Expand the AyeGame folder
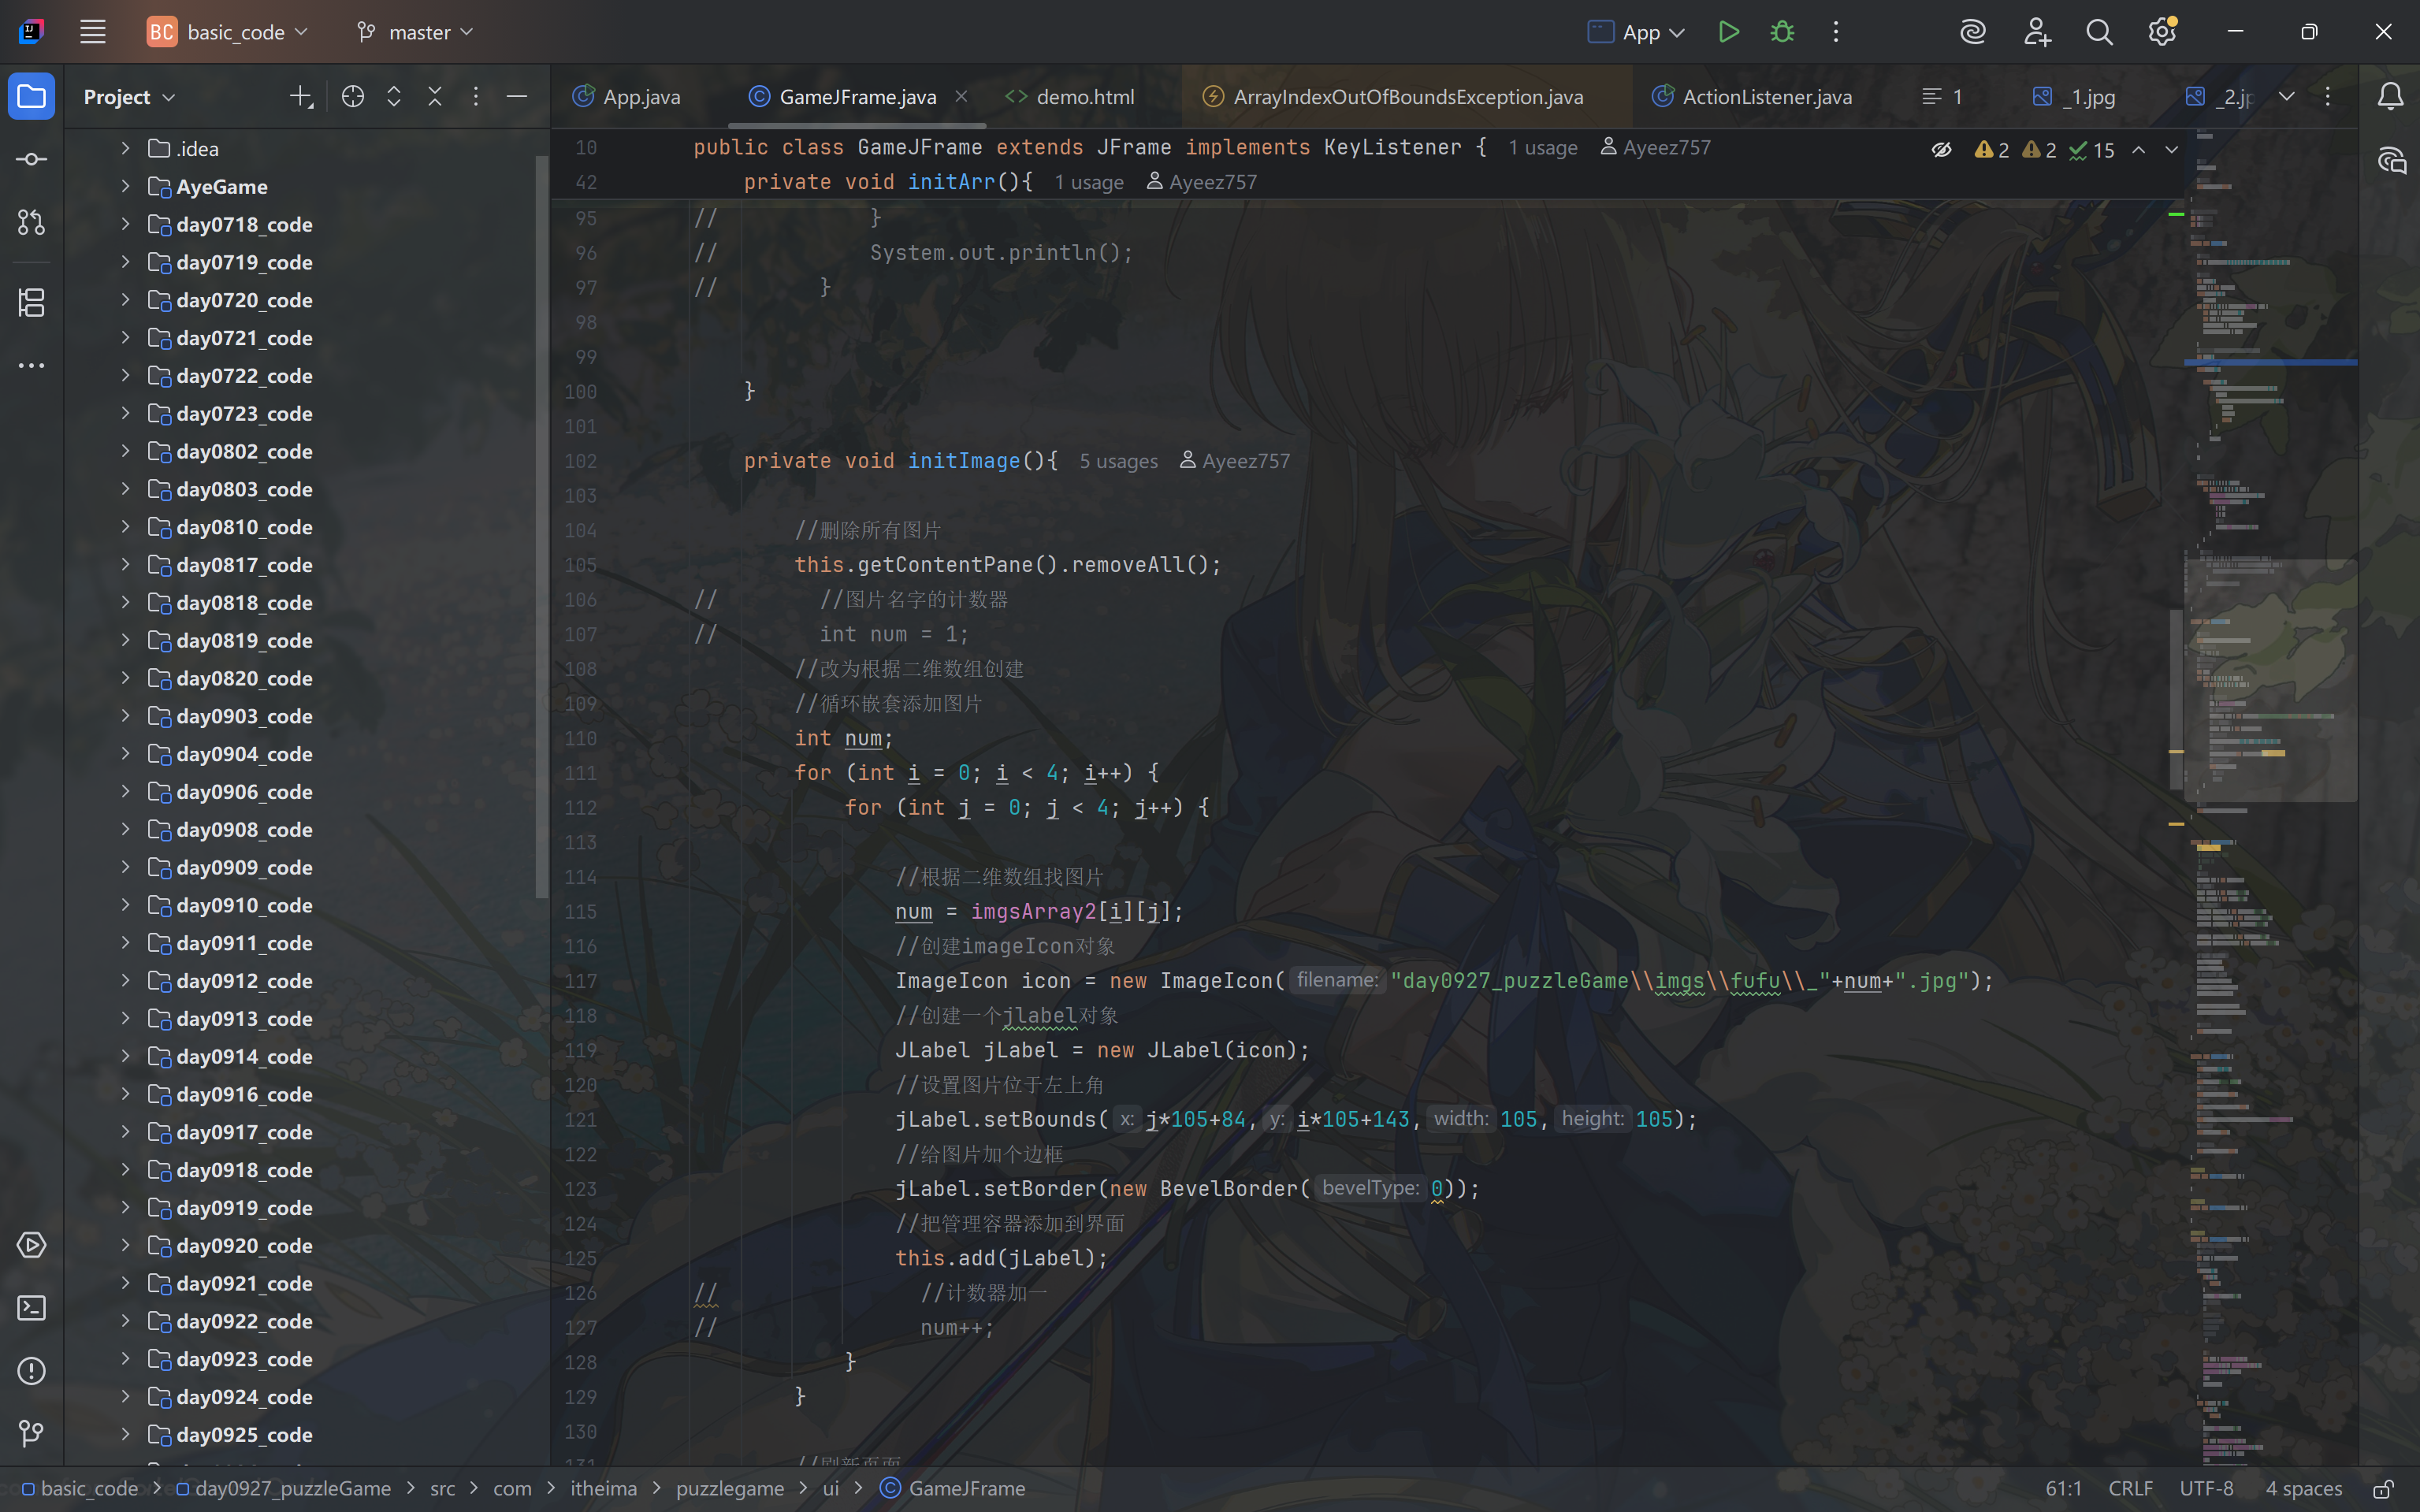This screenshot has width=2420, height=1512. click(x=125, y=186)
